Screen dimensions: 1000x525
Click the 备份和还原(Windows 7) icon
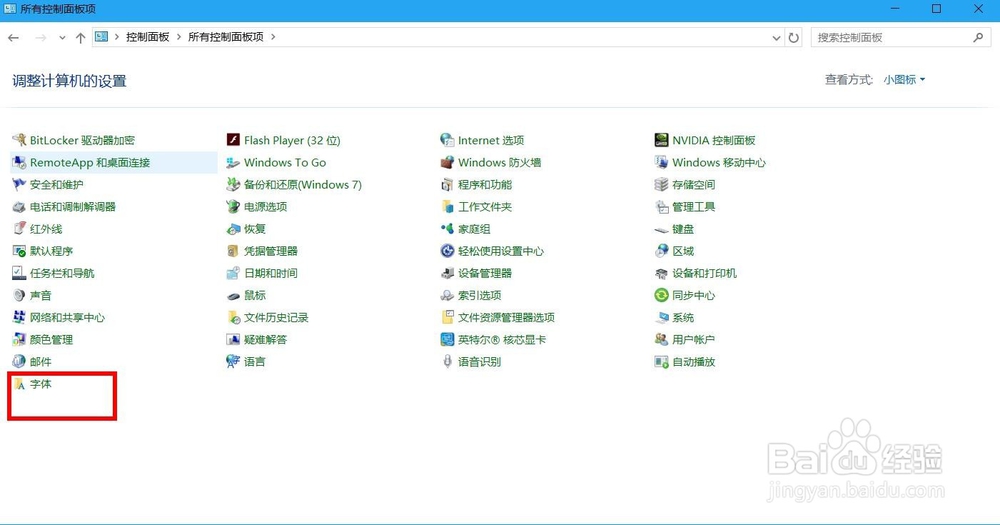pyautogui.click(x=233, y=184)
